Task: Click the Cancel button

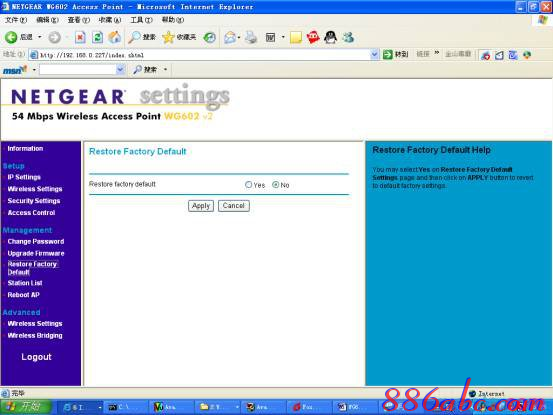Action: coord(233,206)
